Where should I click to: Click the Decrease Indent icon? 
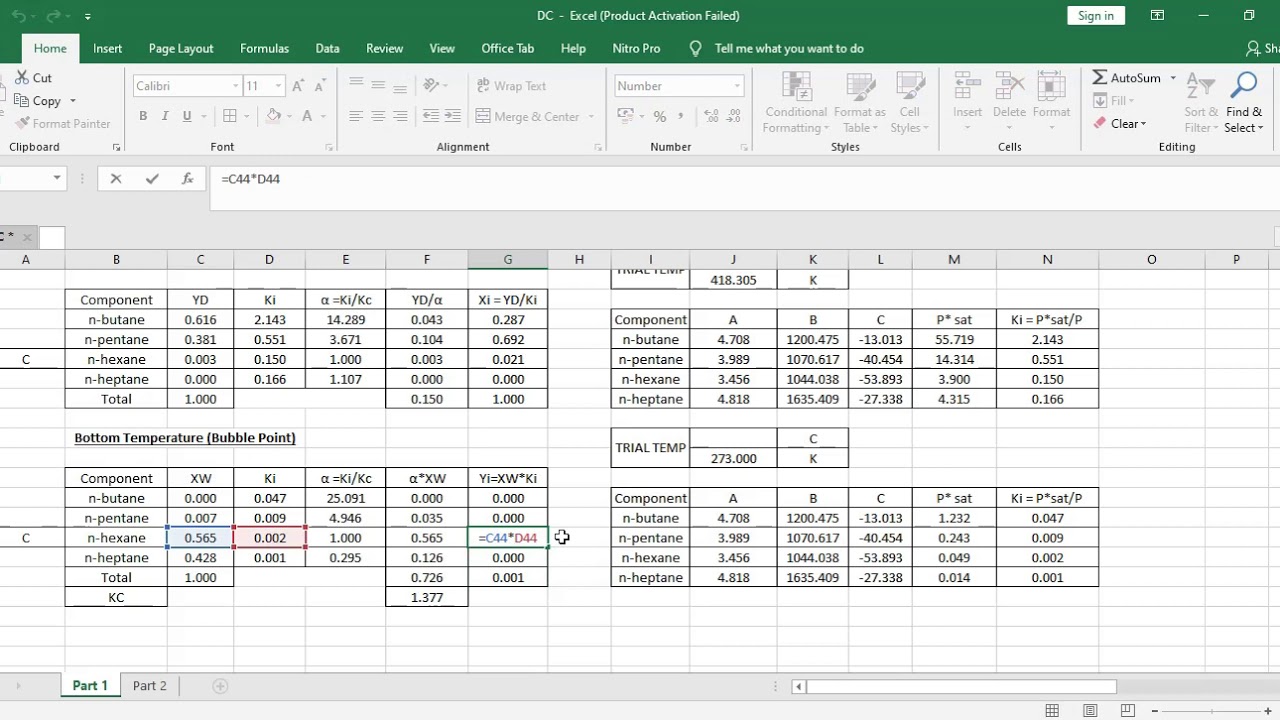point(430,116)
